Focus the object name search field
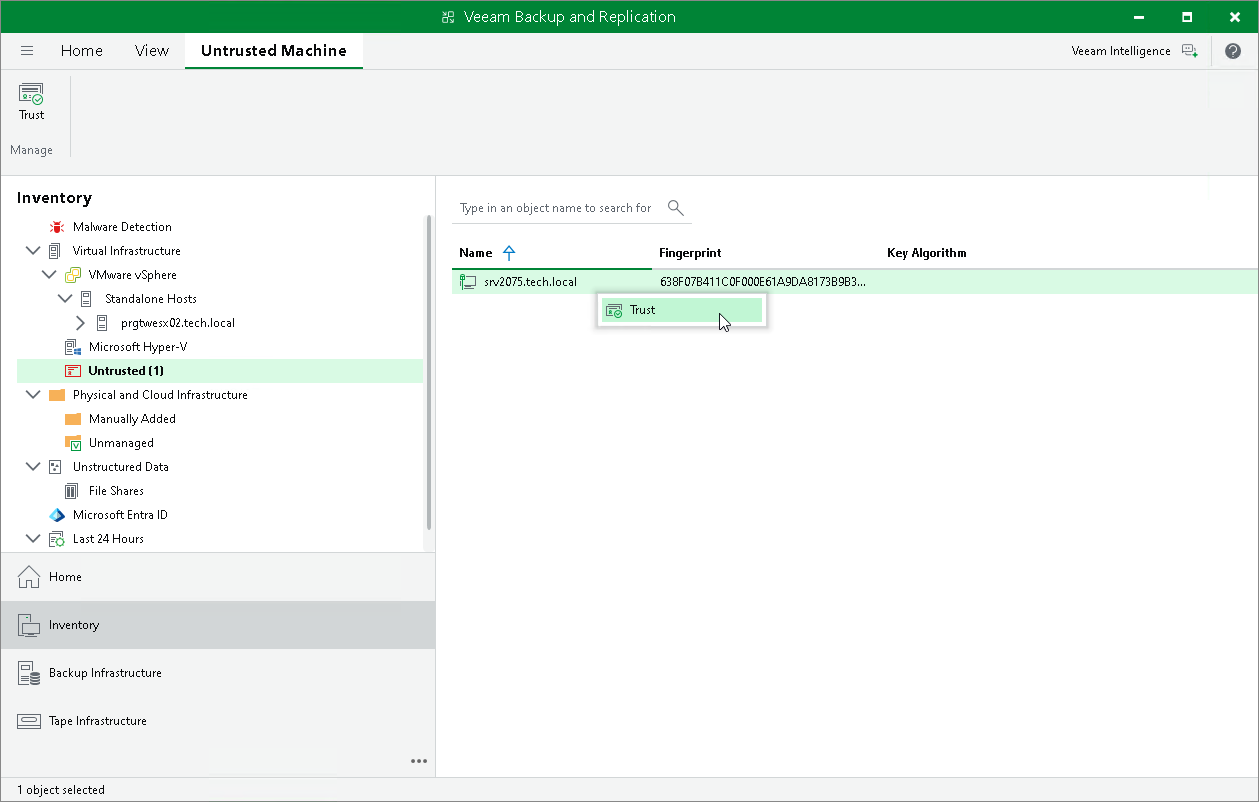Viewport: 1259px width, 802px height. click(x=556, y=208)
